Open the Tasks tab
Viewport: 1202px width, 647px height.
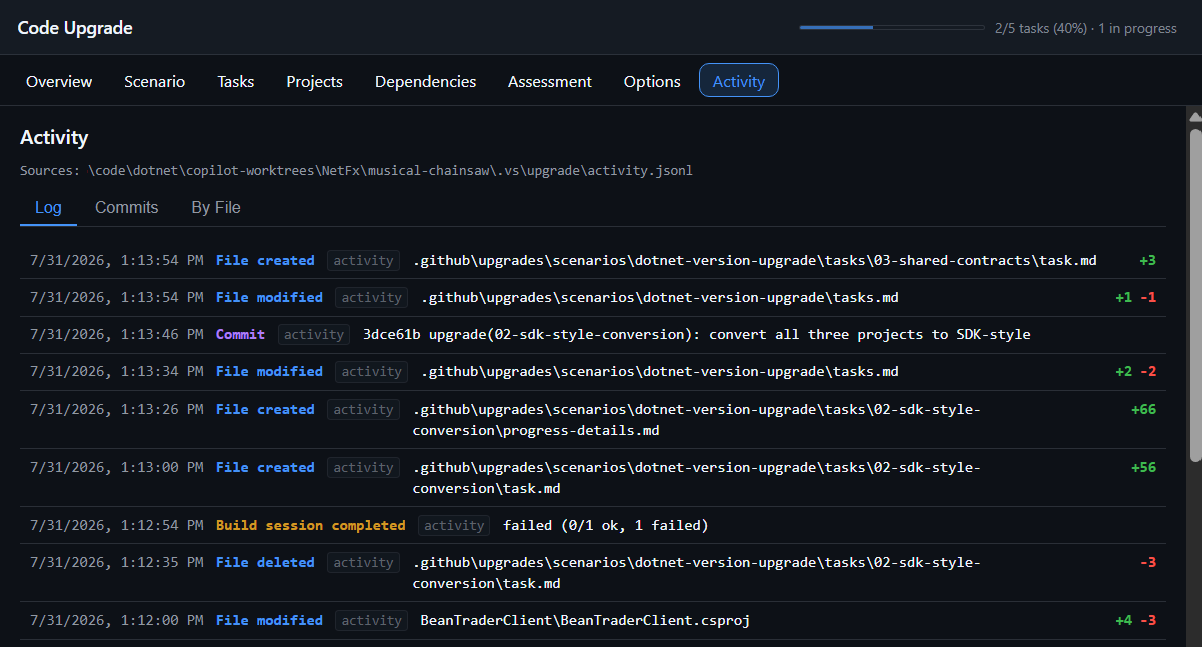pos(236,81)
